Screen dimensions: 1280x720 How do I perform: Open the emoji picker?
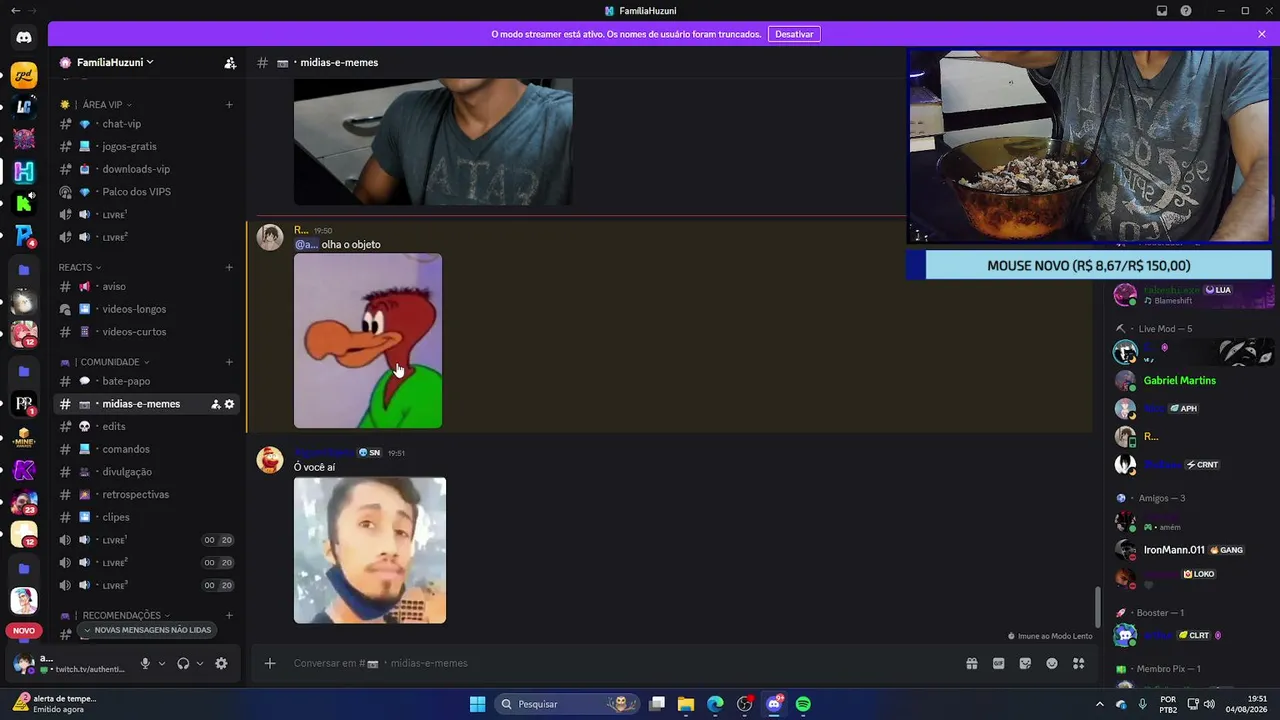point(1052,663)
